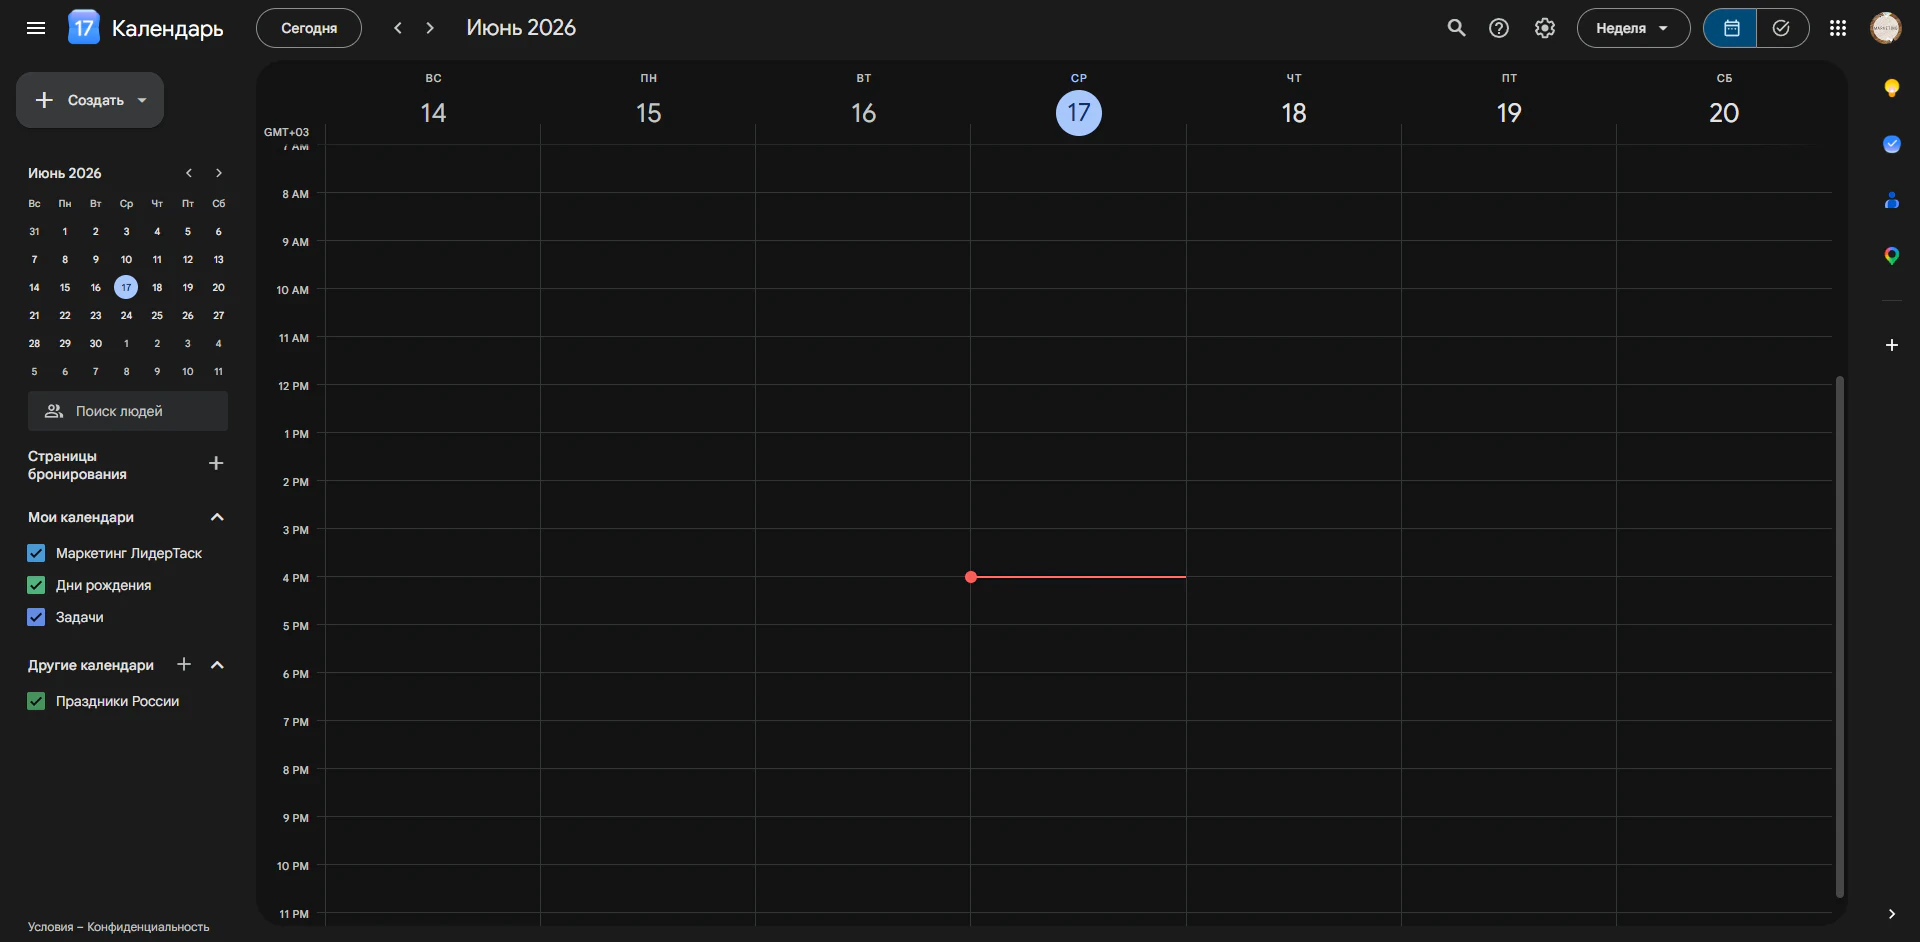Screen dimensions: 1920x942
Task: Select 22 in the mini calendar
Action: point(65,315)
